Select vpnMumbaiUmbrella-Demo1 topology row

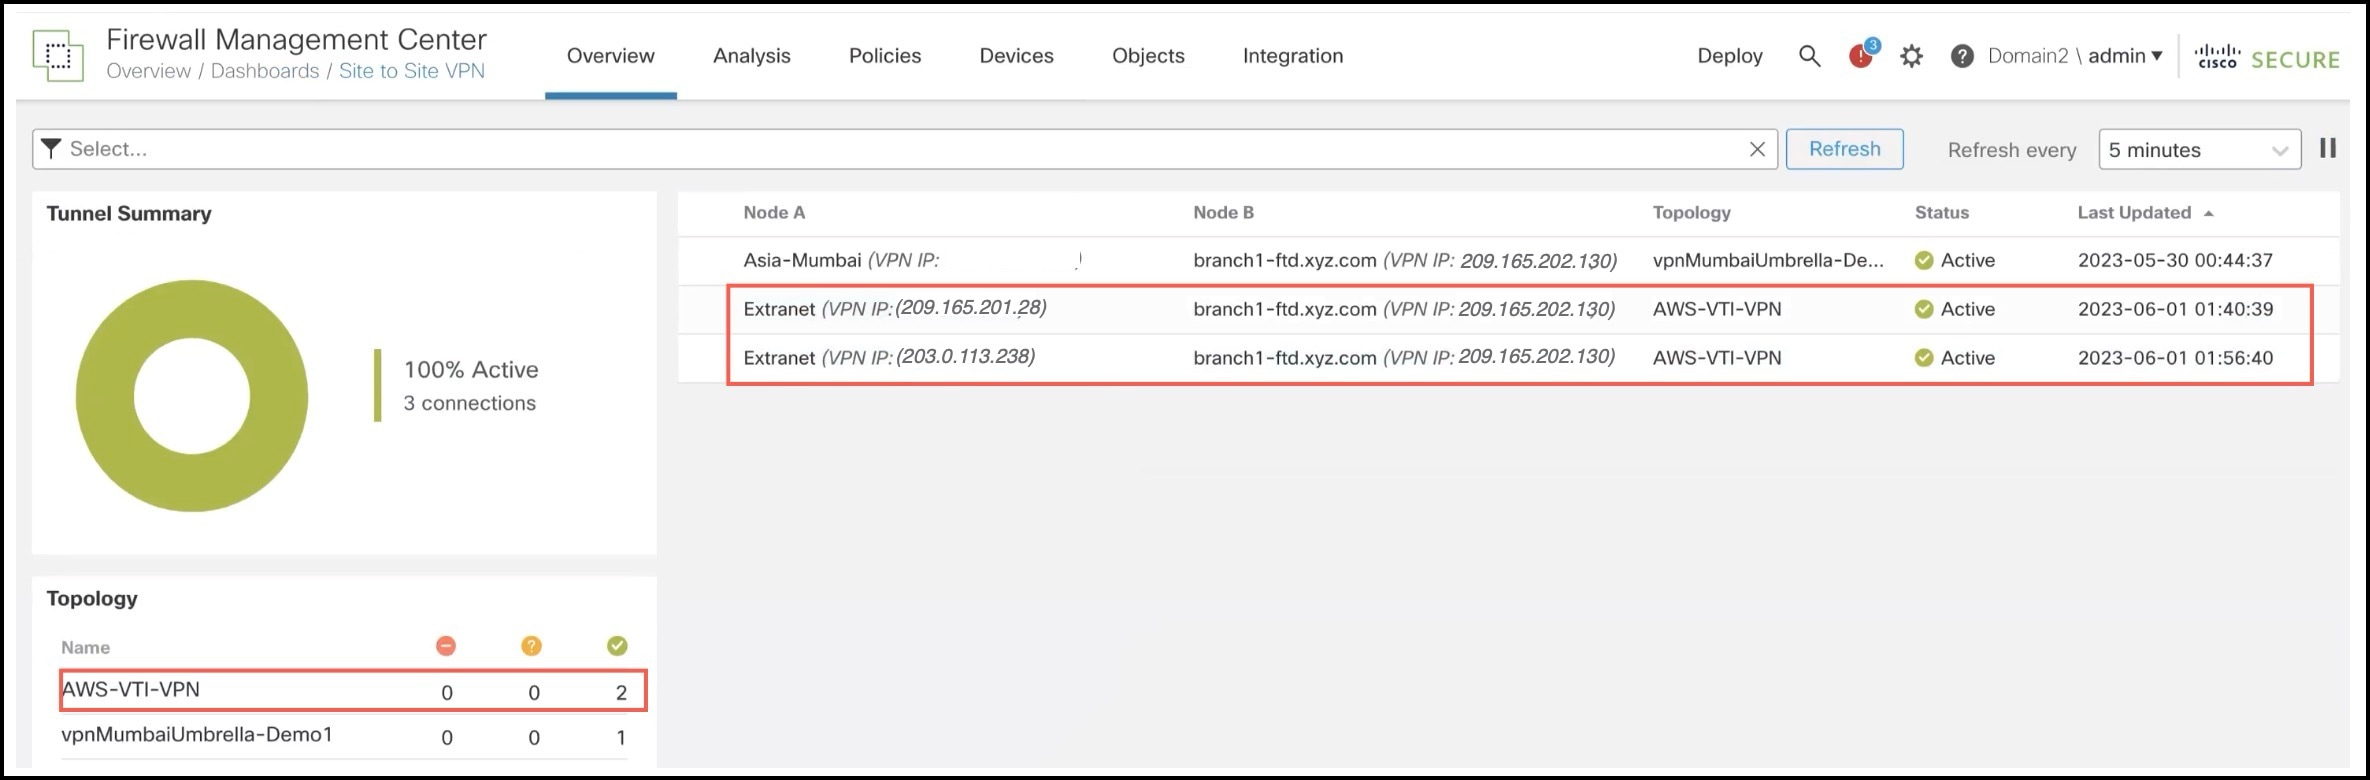click(343, 736)
